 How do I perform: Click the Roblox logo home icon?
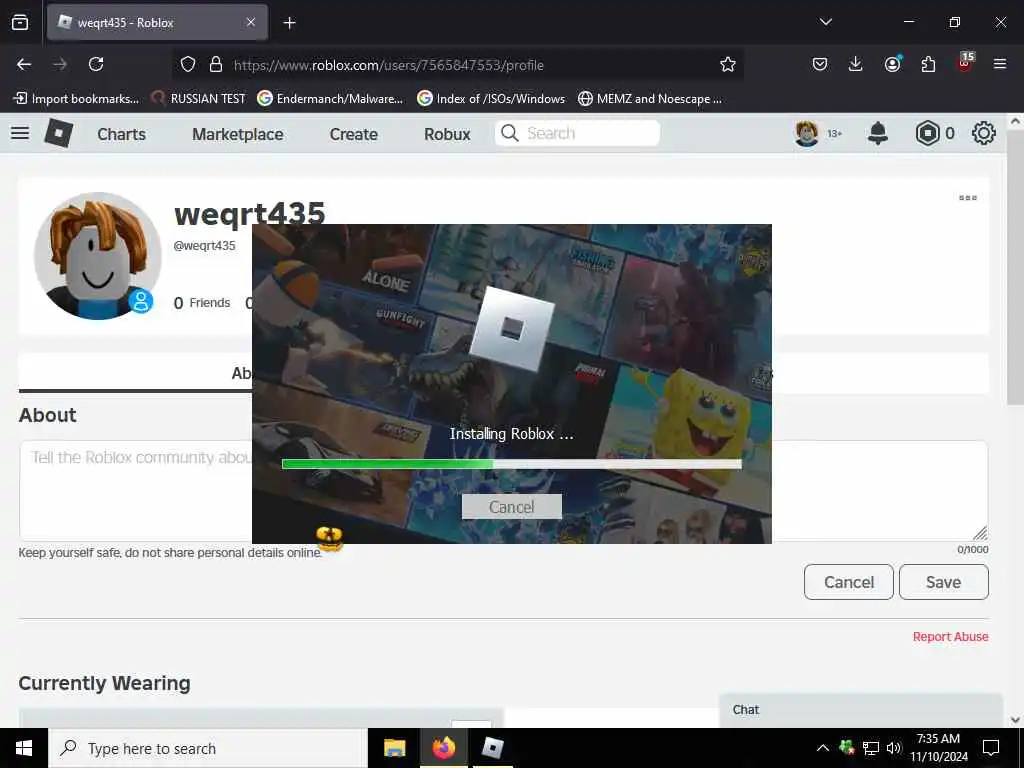59,133
